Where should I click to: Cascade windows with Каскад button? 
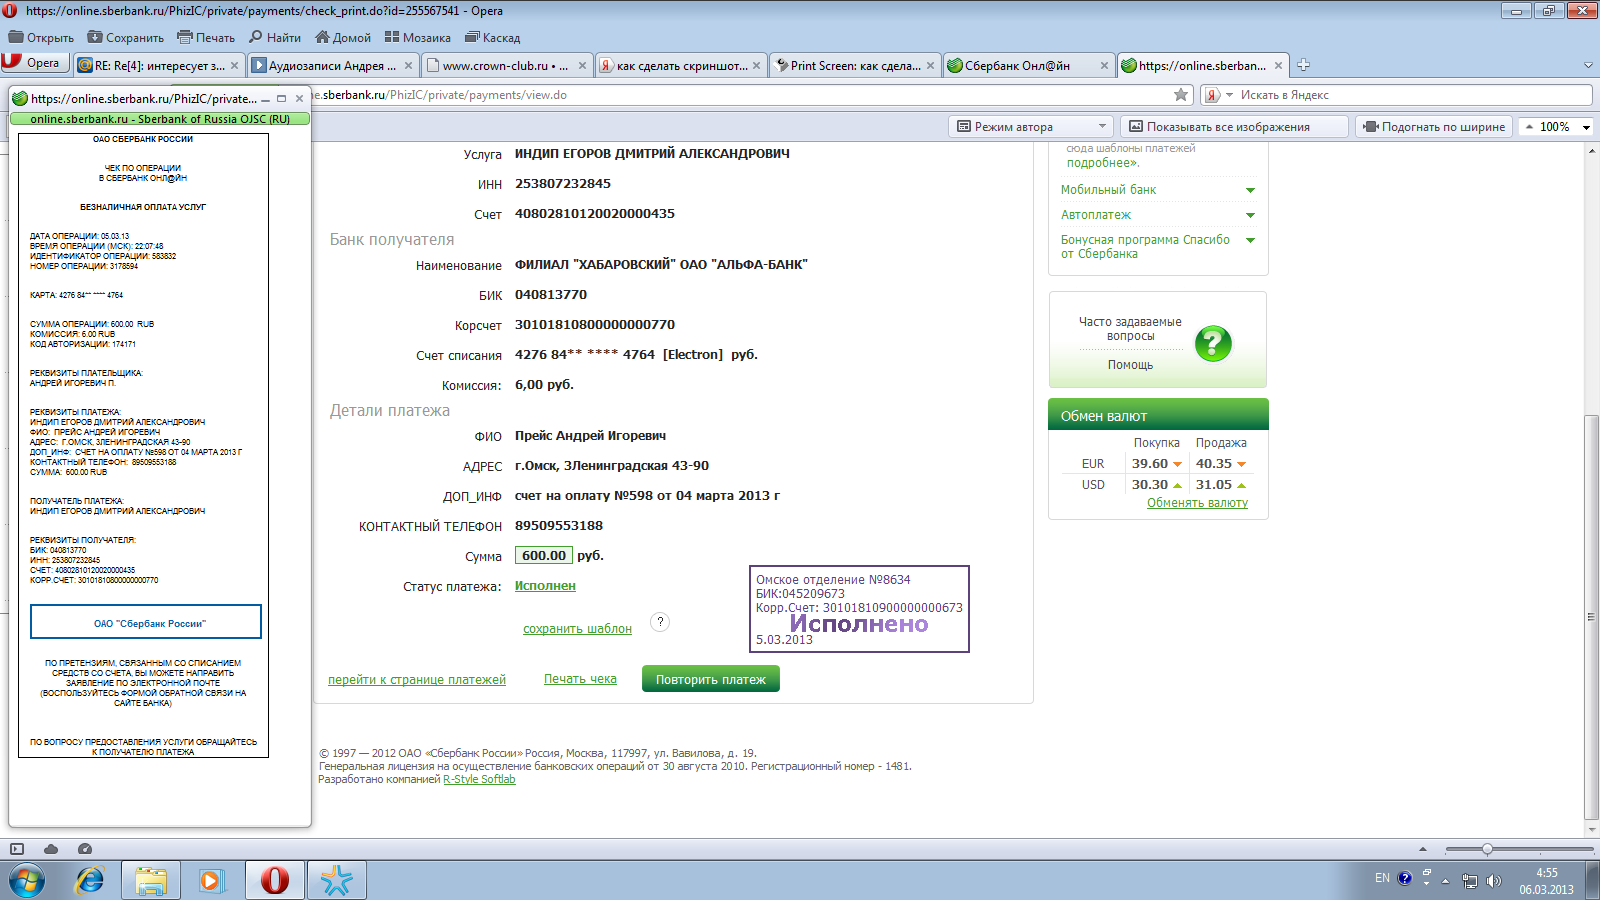tap(492, 38)
